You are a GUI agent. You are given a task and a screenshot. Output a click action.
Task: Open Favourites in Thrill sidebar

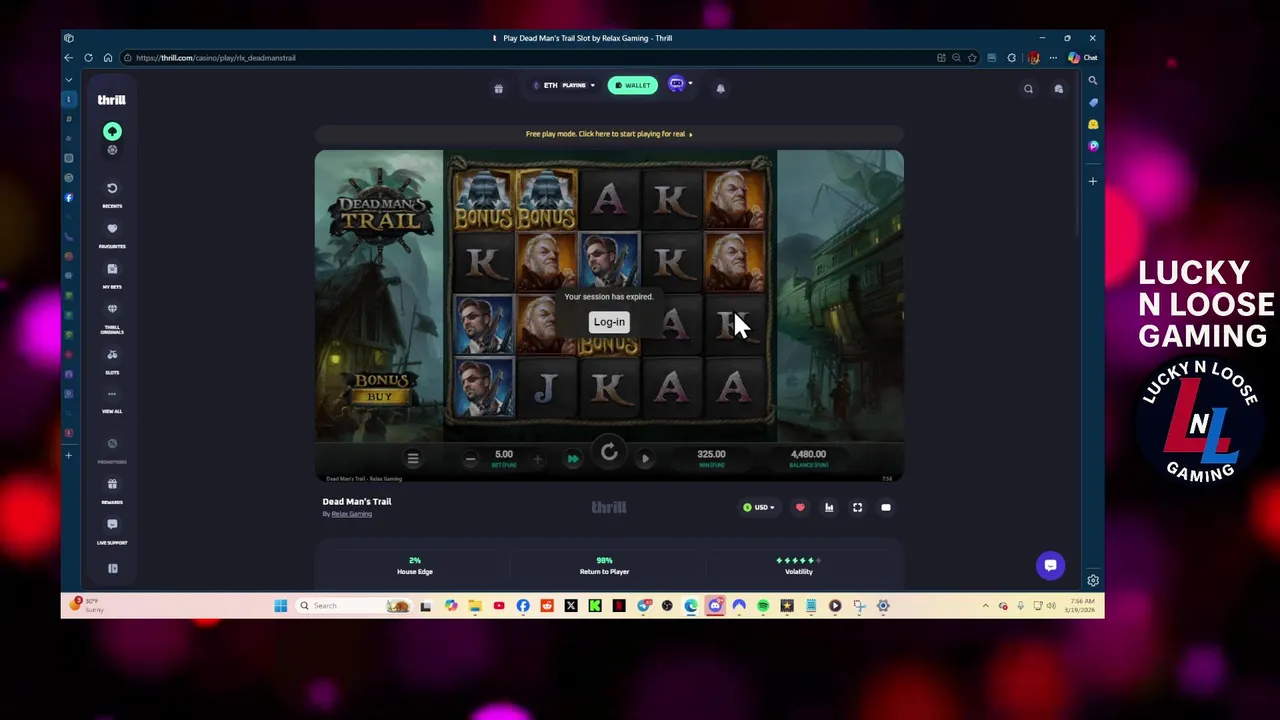[112, 233]
